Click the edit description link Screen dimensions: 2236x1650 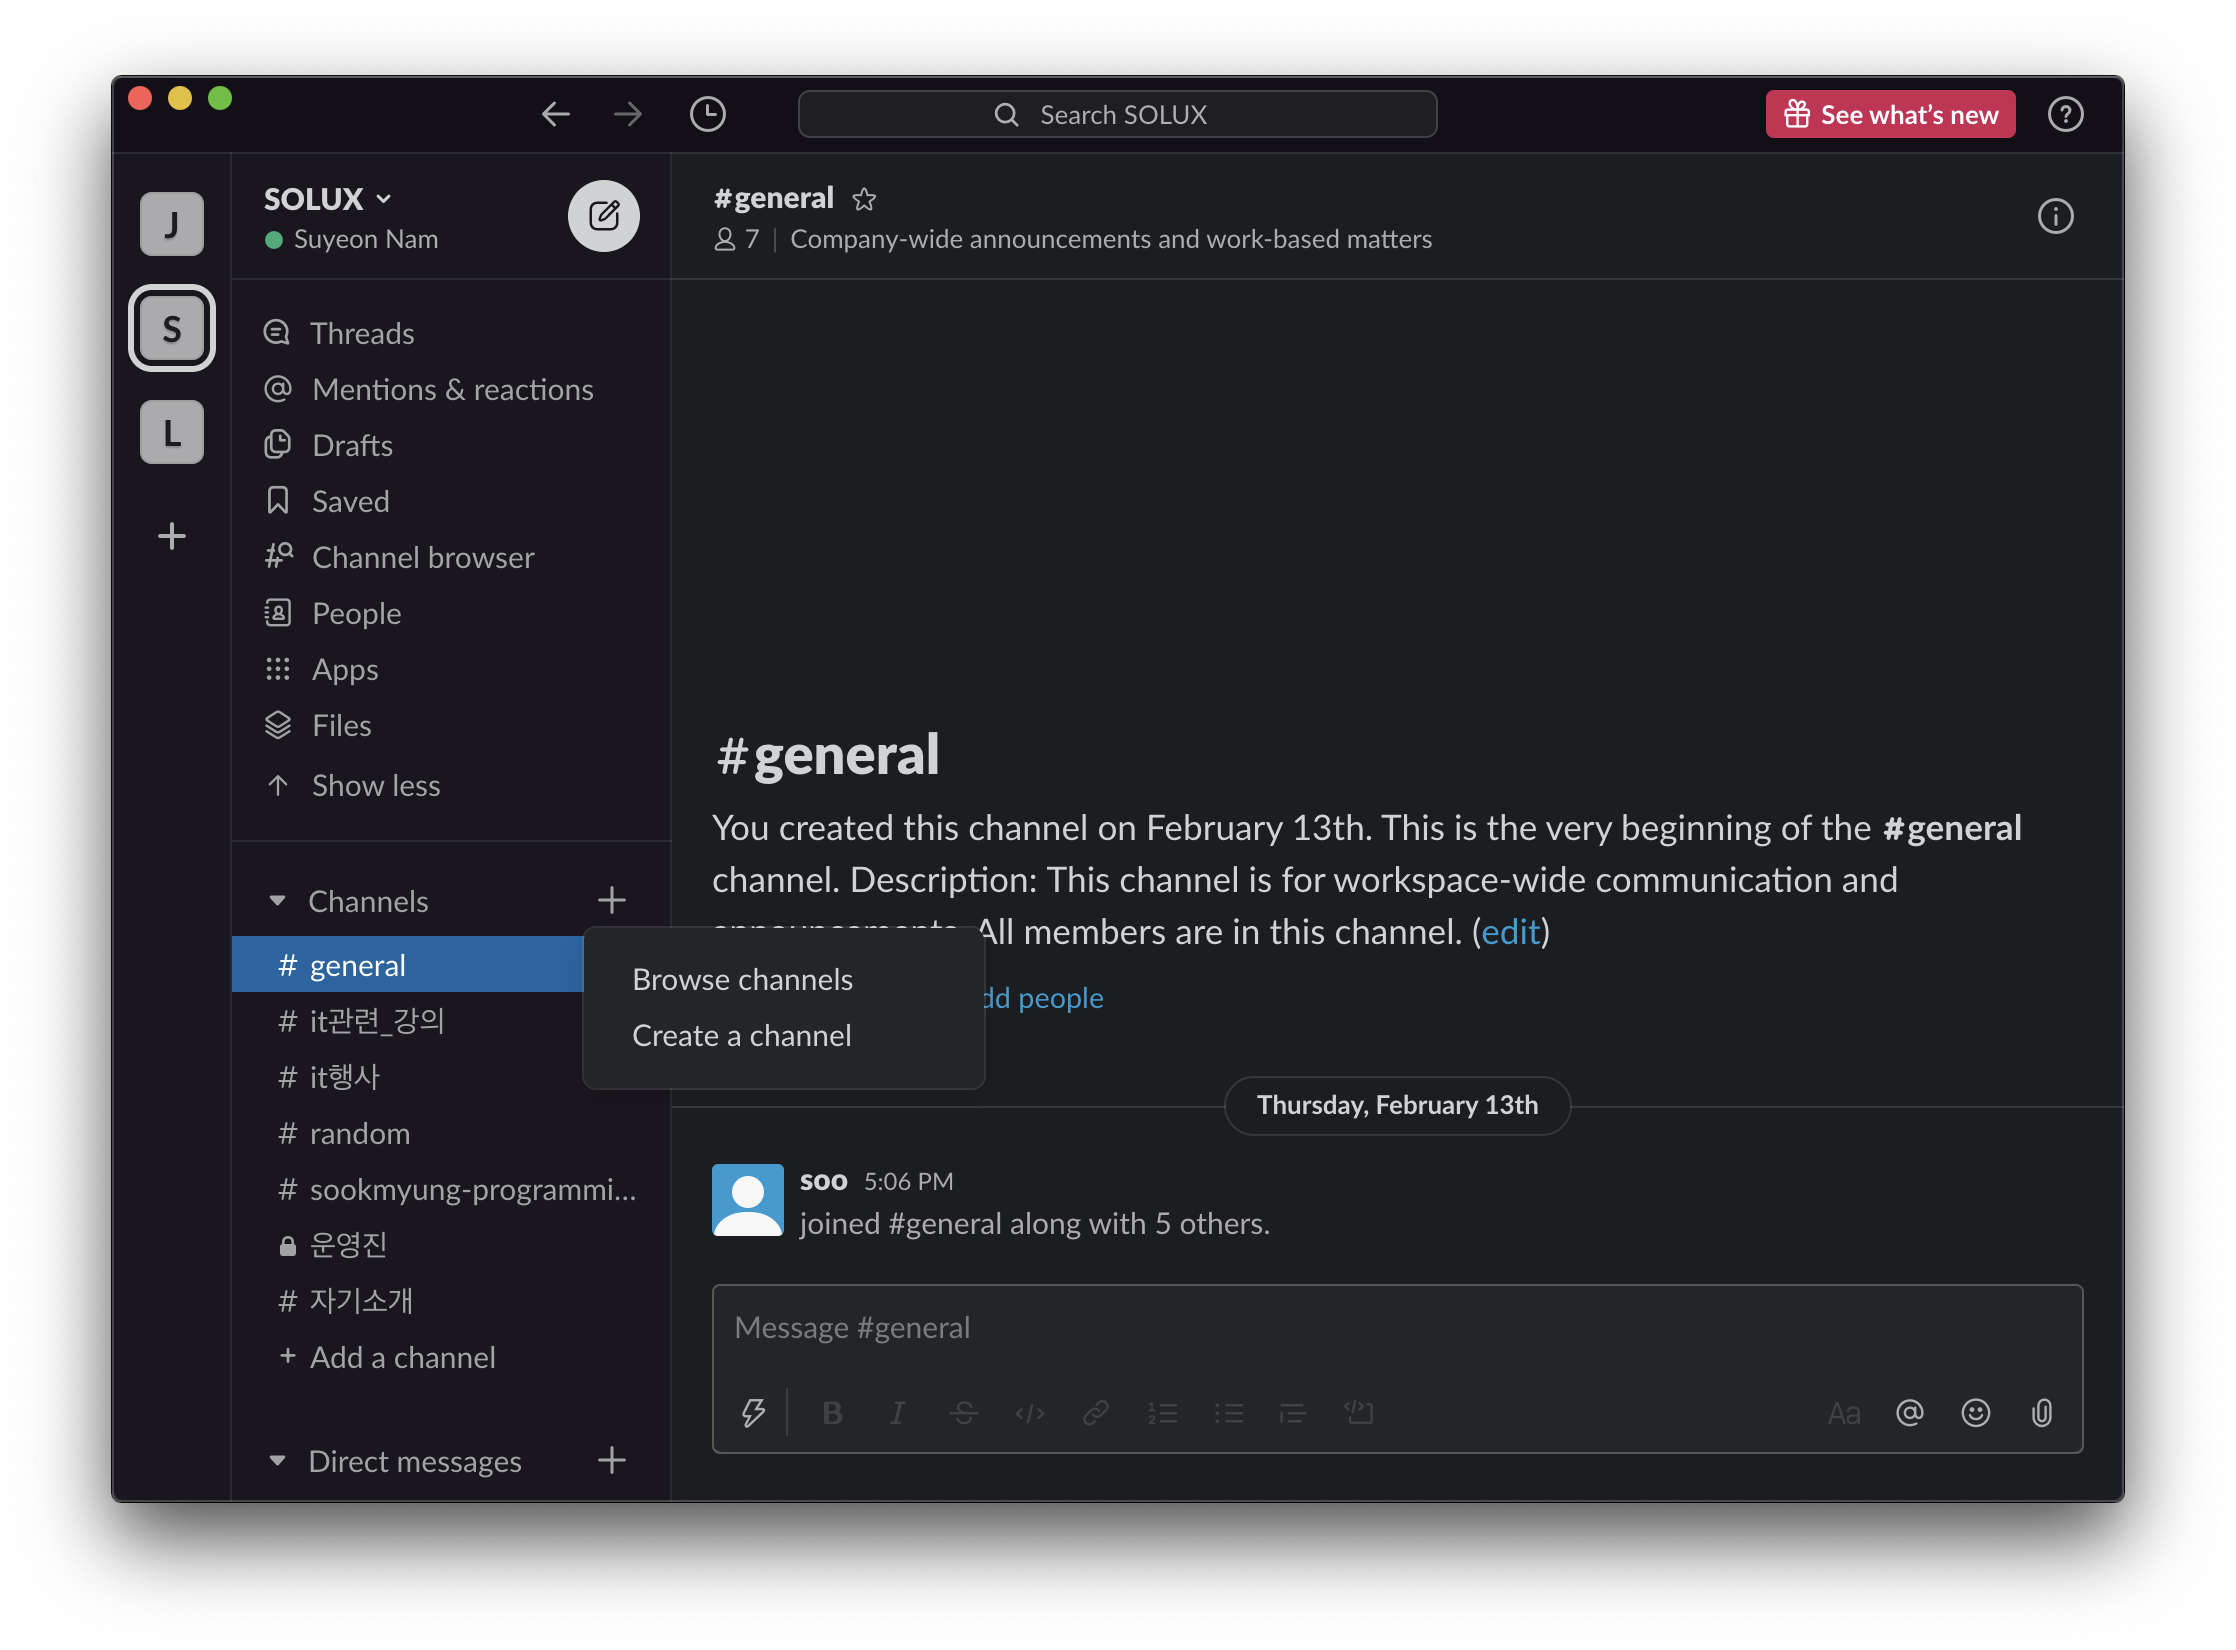1510,932
